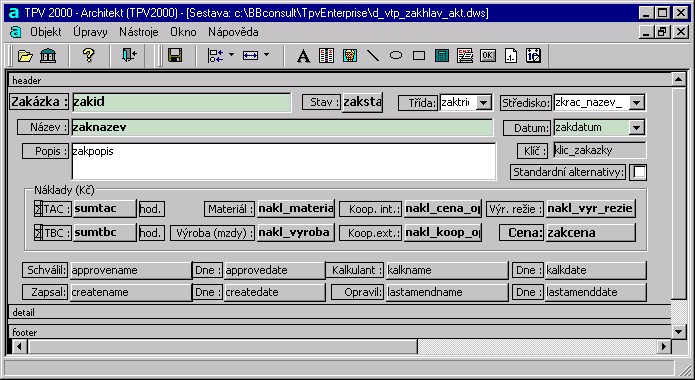
Task: Click the detail band header bar
Action: tap(340, 312)
